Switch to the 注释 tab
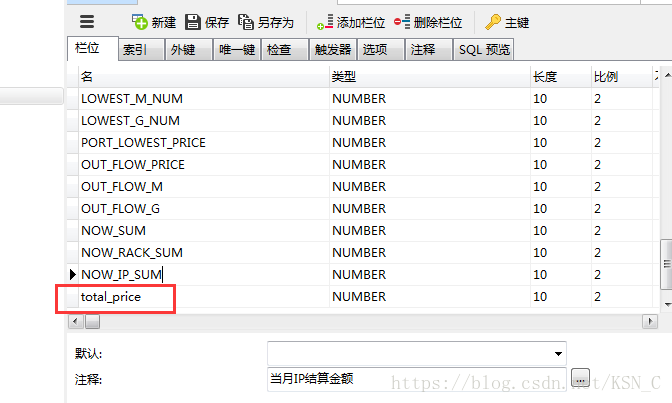Screen dimensions: 672x403 (429, 50)
